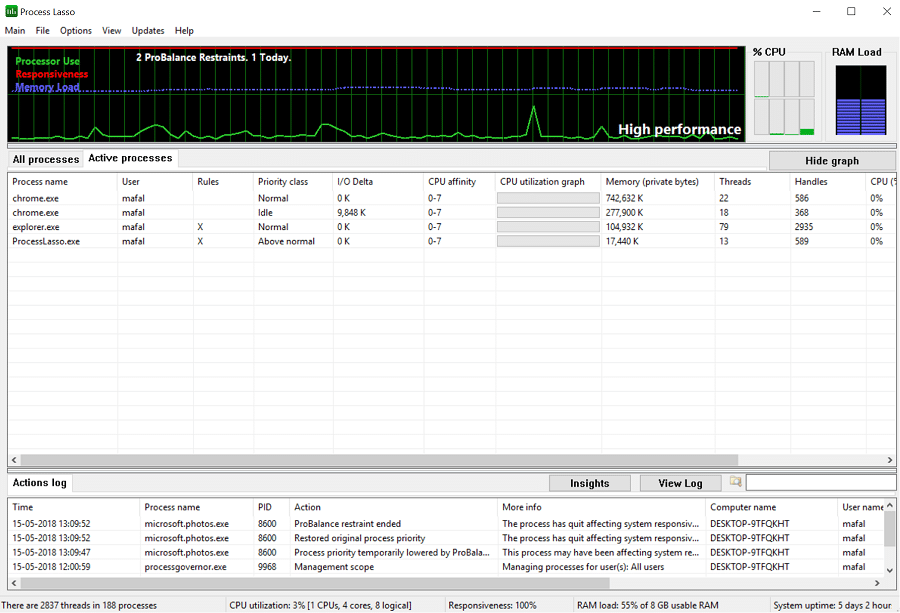Click the Hide graph button
This screenshot has height=613, width=900.
pos(832,161)
